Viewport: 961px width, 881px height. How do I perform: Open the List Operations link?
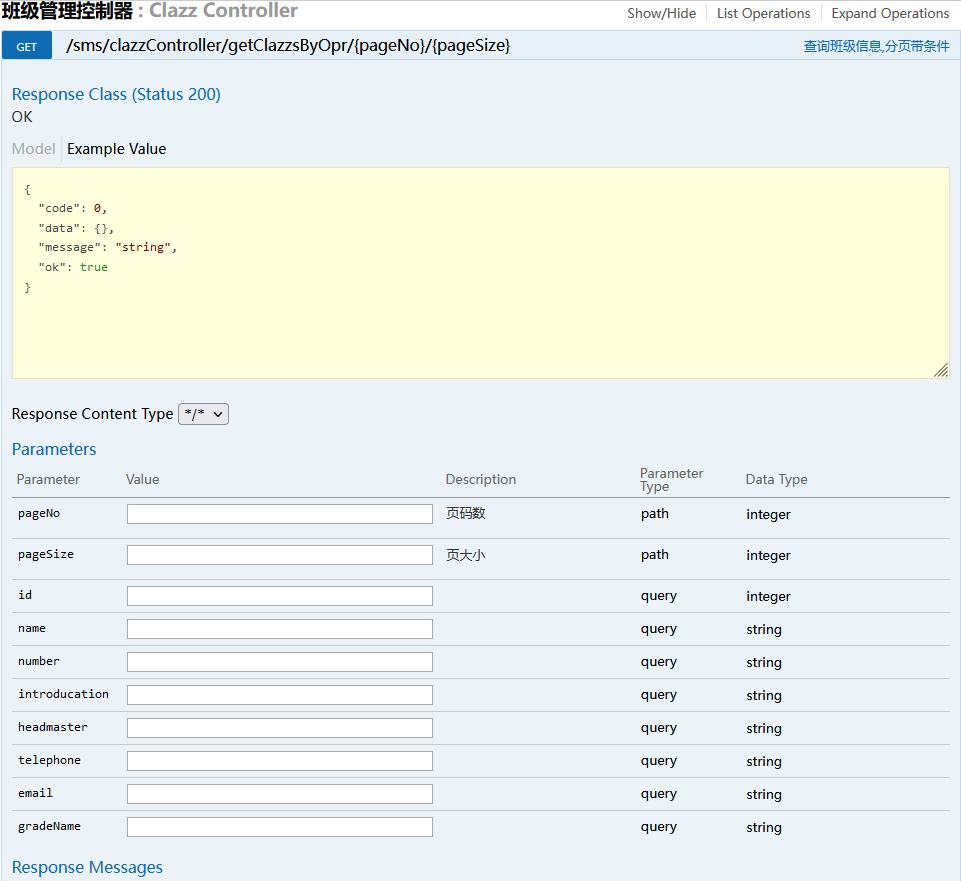pyautogui.click(x=763, y=13)
